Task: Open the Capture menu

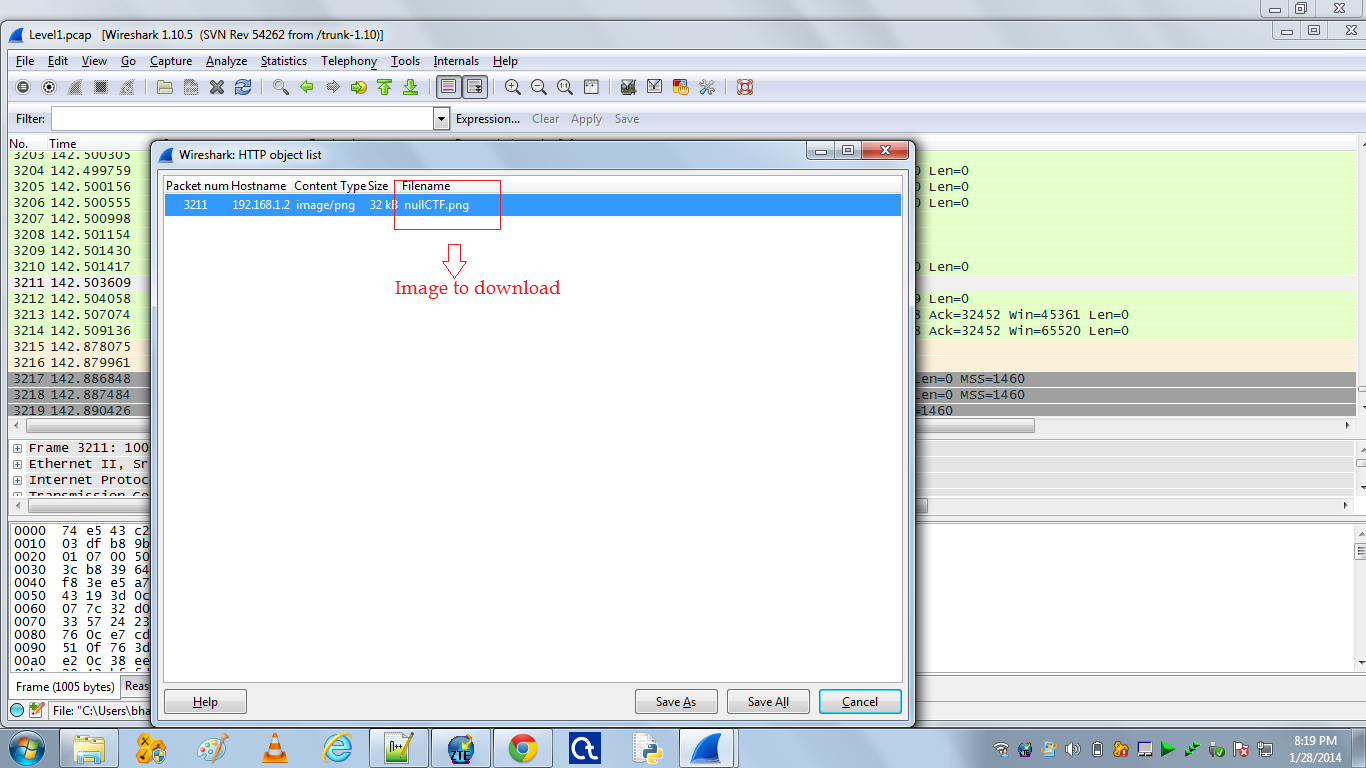Action: pos(171,61)
